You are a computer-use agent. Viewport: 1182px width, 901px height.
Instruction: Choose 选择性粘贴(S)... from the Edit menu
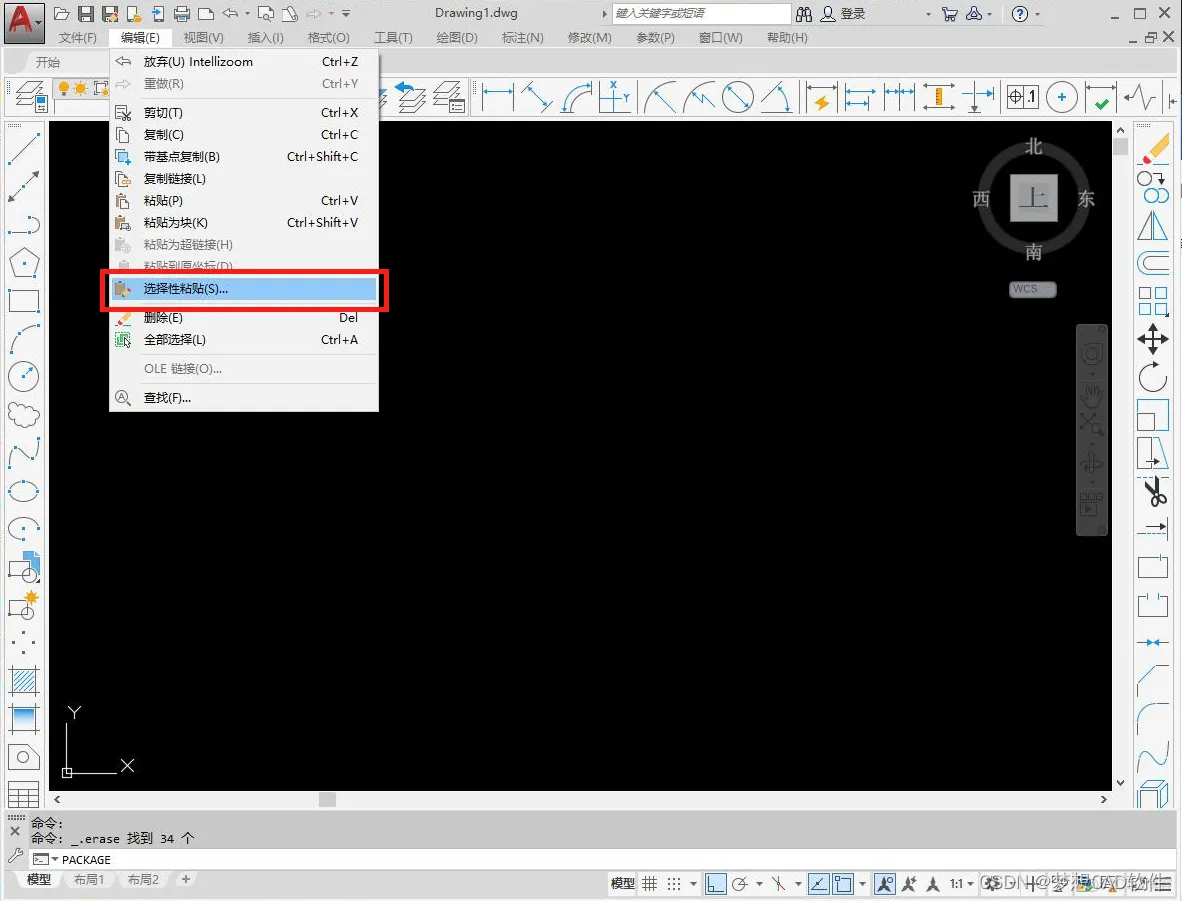tap(244, 289)
